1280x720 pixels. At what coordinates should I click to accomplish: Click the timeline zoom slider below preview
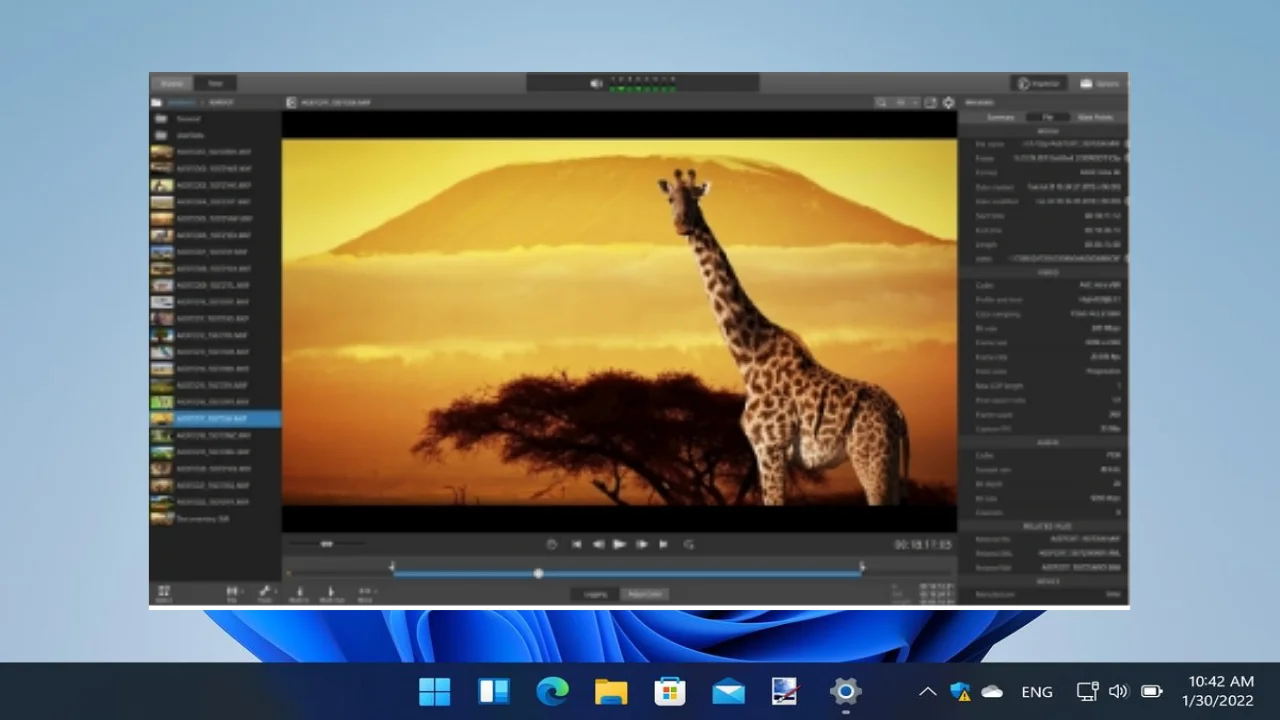pos(326,544)
